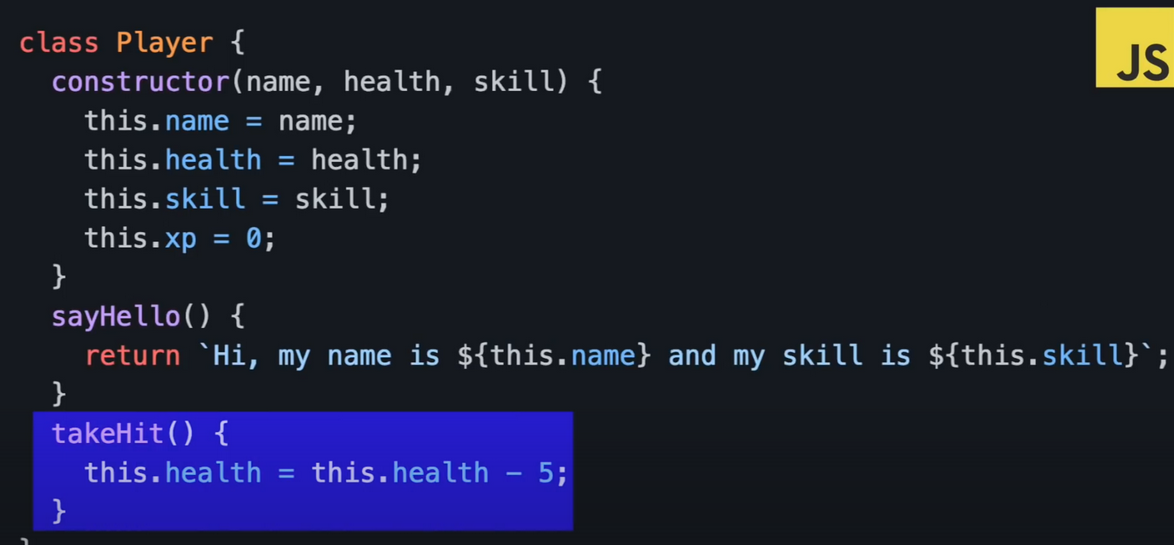Click the yellow JS logo badge

(x=1134, y=48)
